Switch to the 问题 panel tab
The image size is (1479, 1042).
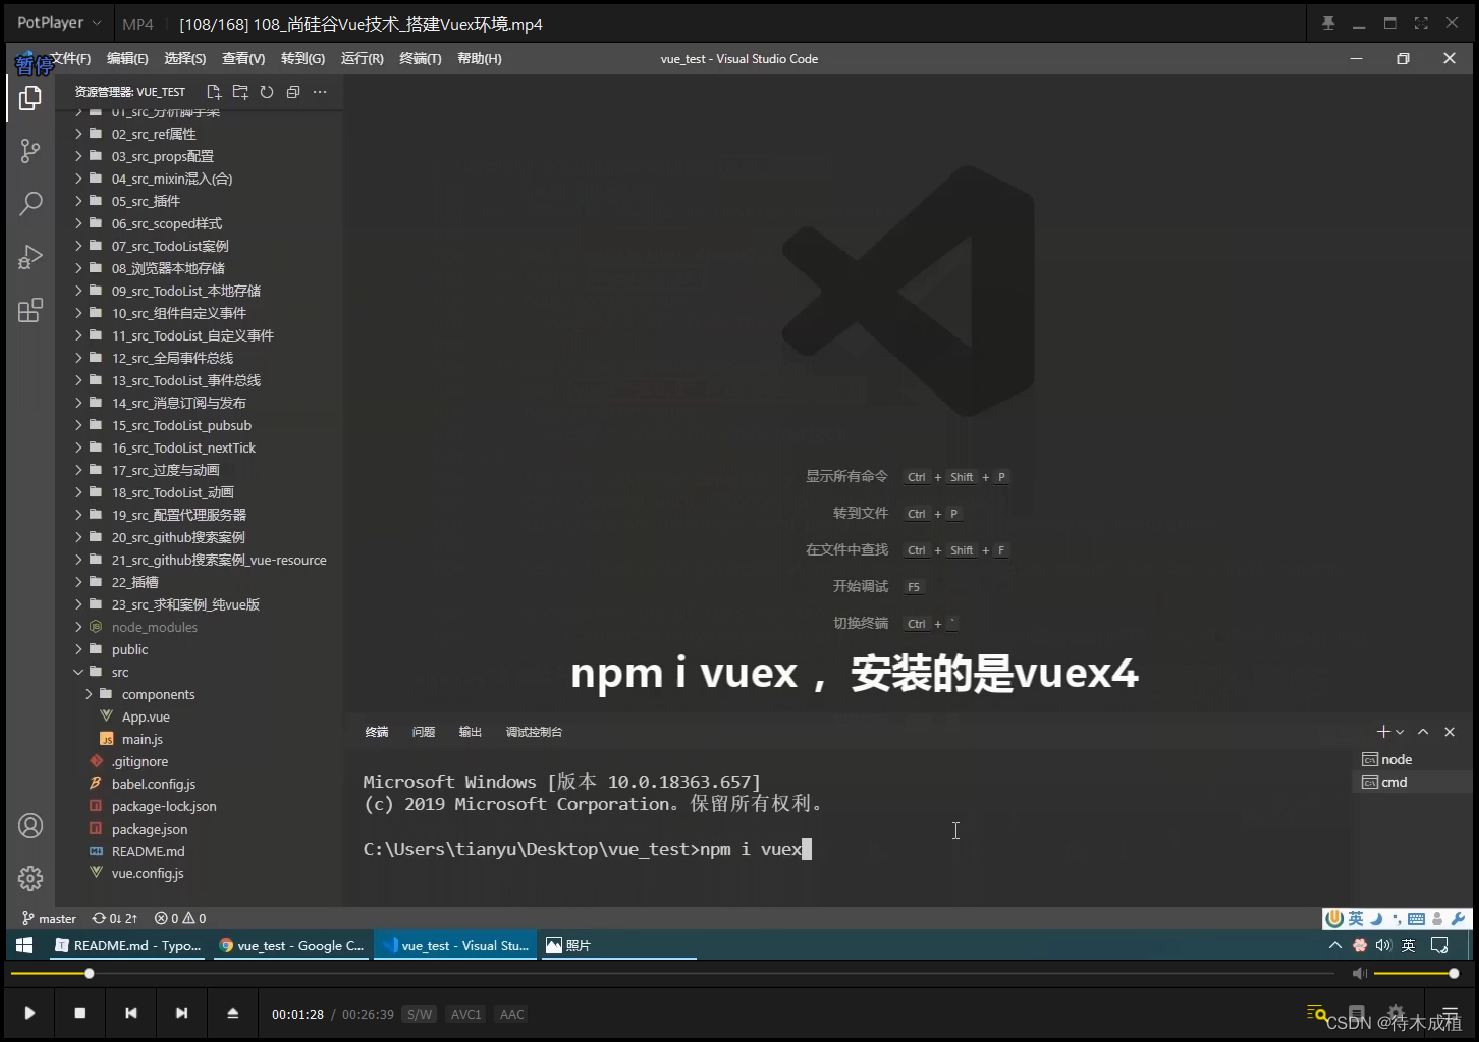coord(423,732)
